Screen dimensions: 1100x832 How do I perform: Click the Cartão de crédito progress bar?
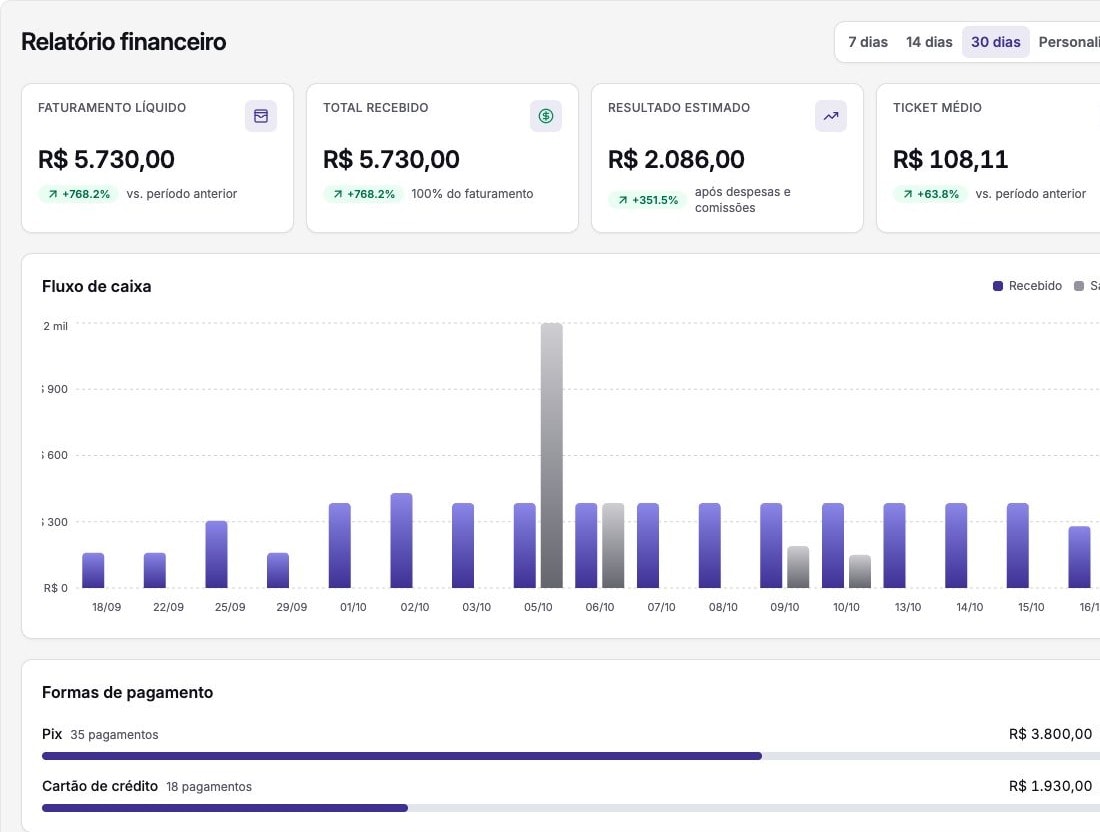[571, 808]
